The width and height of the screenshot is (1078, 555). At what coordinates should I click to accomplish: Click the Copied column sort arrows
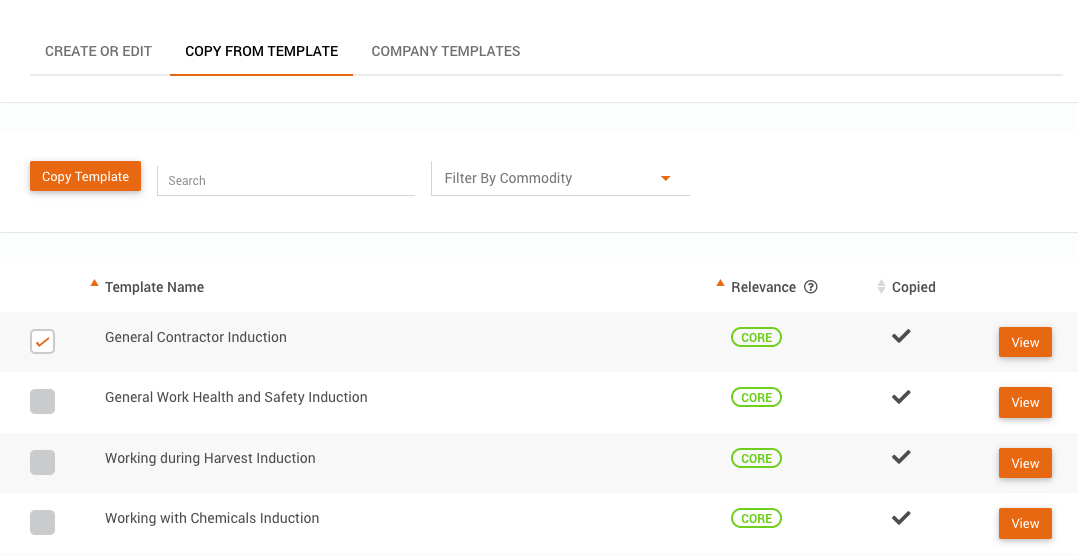(881, 287)
